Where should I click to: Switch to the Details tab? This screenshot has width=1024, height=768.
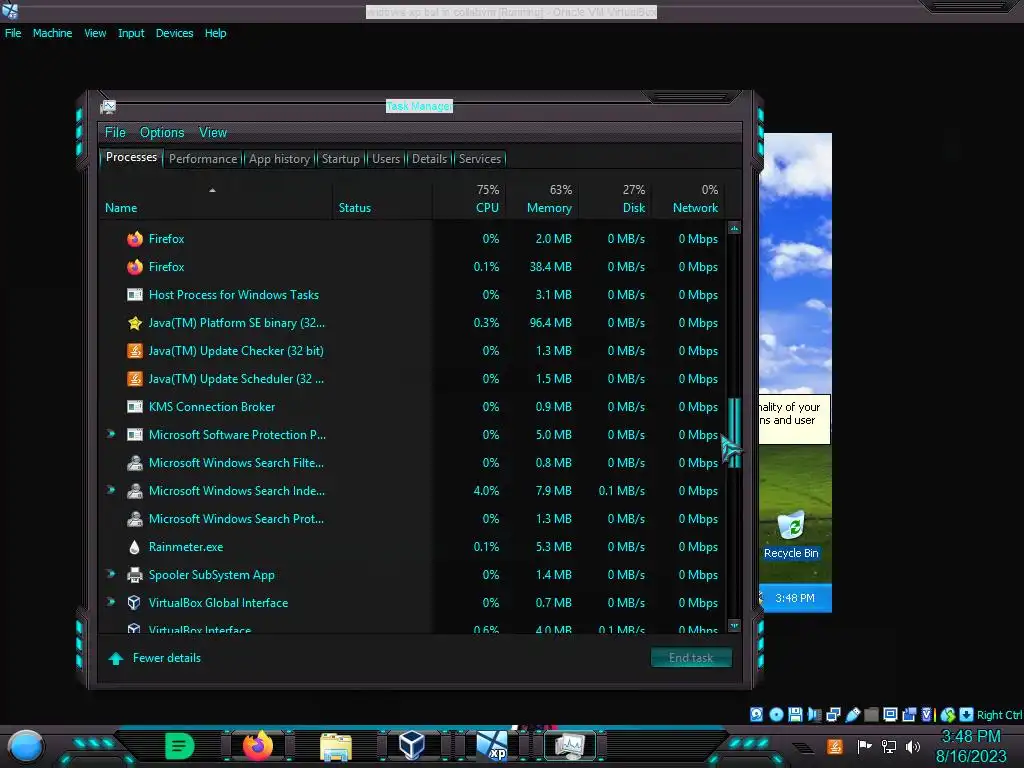point(429,159)
